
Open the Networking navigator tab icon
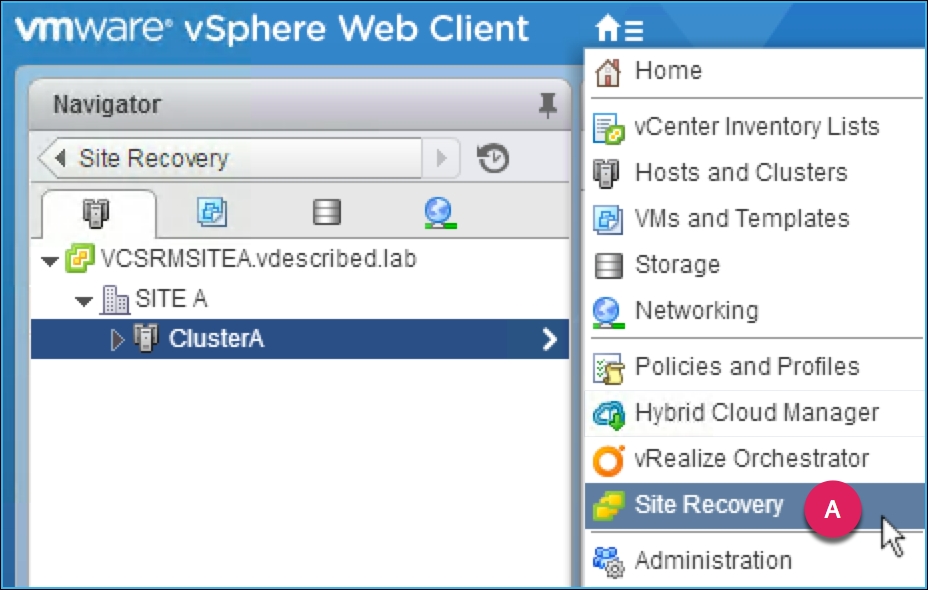440,212
